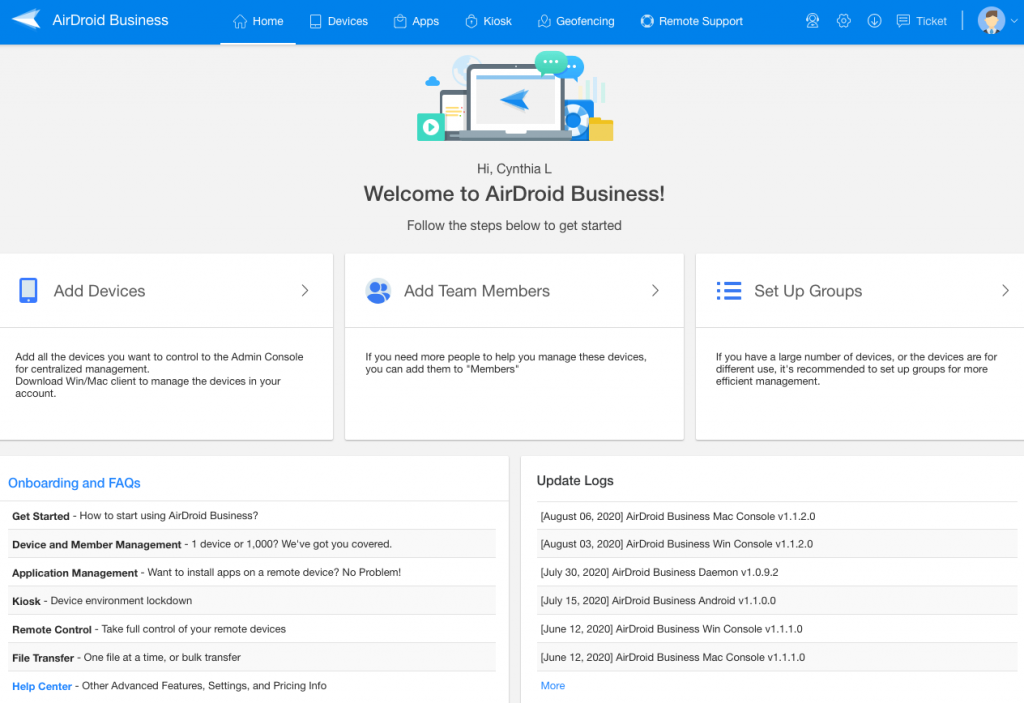Click the 'Welcome to AirDroid Business!' heading
The image size is (1024, 703).
514,193
